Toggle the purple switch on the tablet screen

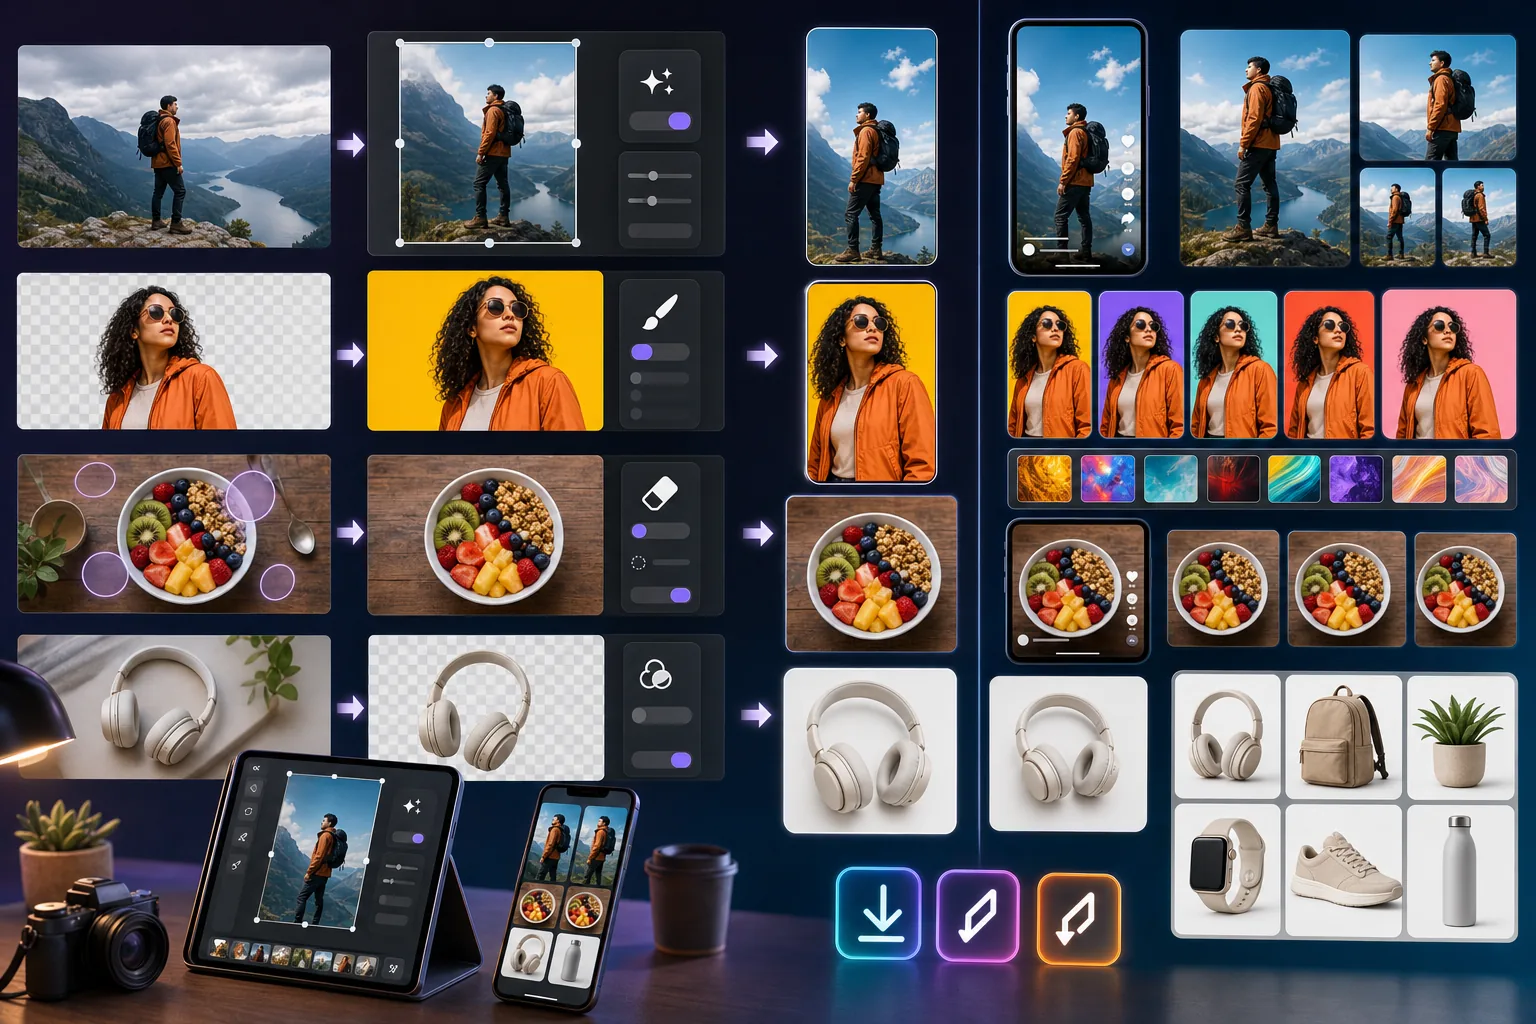(x=408, y=838)
